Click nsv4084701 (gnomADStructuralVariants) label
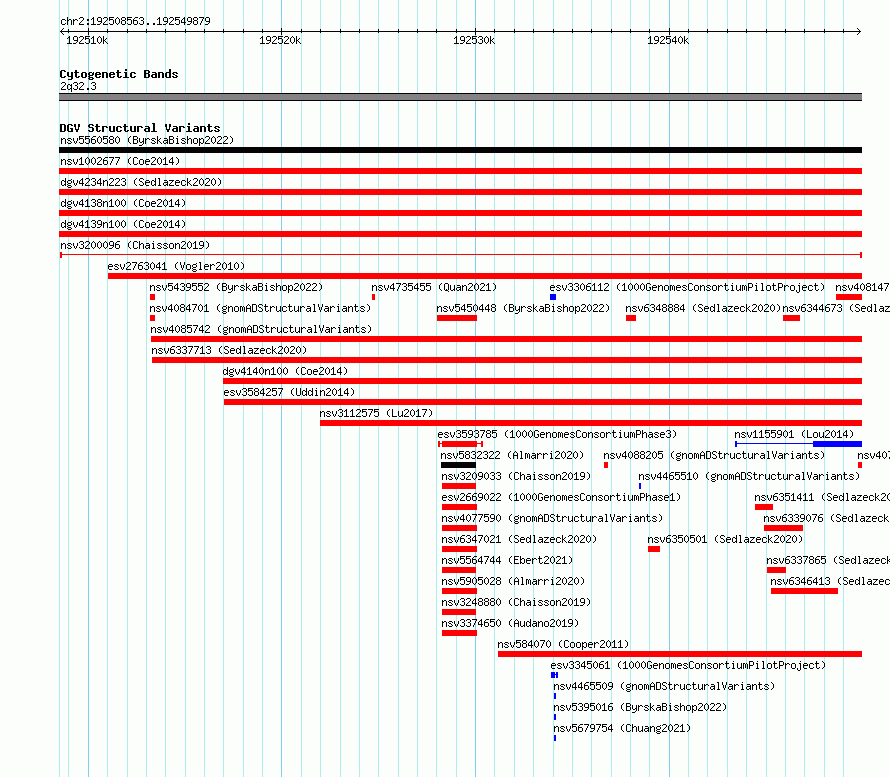890x777 pixels. pyautogui.click(x=260, y=308)
